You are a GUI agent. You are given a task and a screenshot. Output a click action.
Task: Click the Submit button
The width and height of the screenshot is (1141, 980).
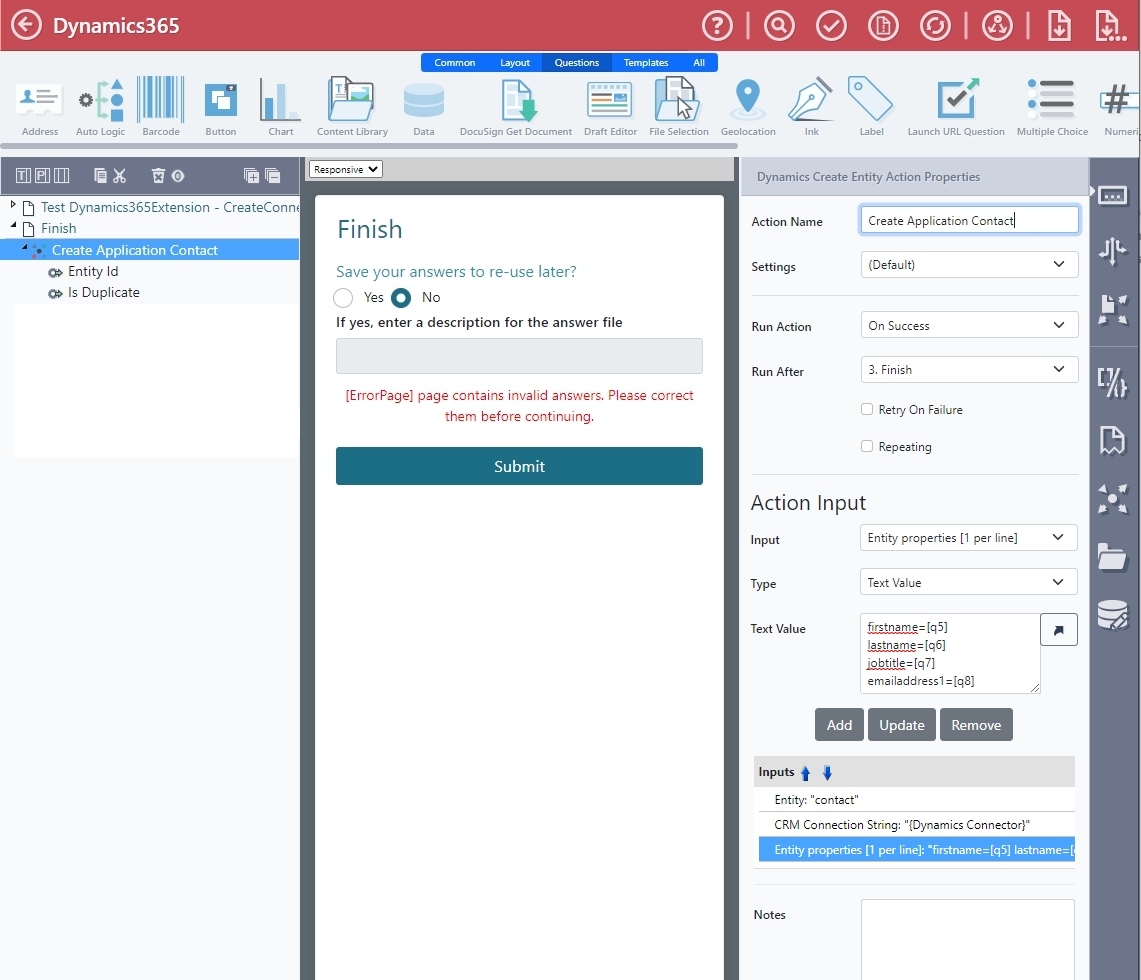pyautogui.click(x=519, y=466)
